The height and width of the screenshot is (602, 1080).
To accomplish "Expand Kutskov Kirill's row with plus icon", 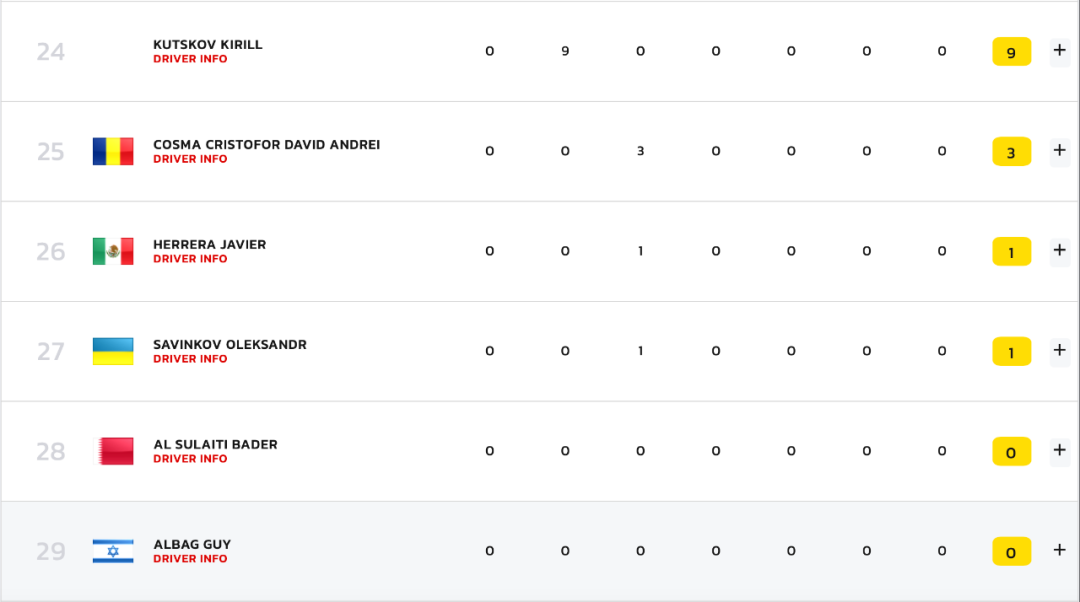I will [1059, 51].
